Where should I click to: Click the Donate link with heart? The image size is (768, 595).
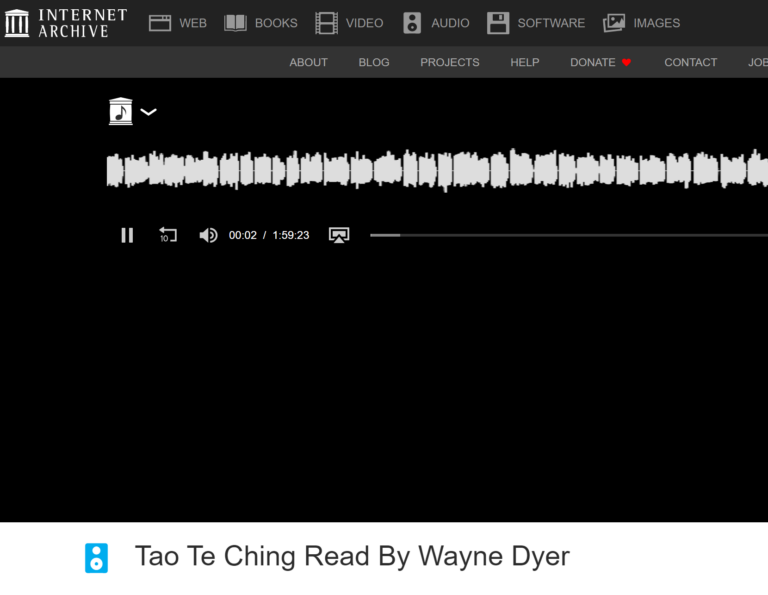pos(600,62)
